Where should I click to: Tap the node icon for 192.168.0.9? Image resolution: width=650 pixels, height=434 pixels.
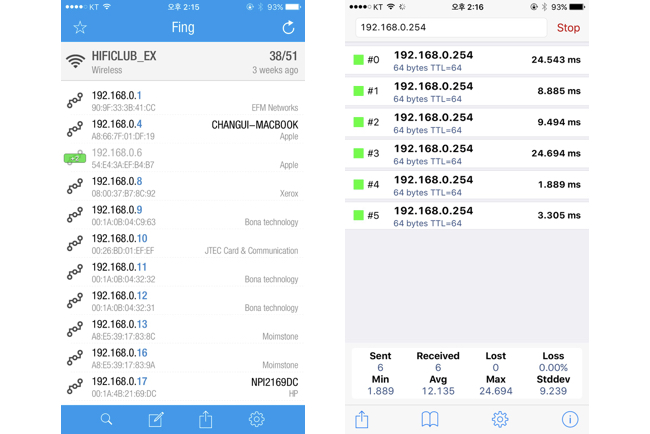coord(75,215)
